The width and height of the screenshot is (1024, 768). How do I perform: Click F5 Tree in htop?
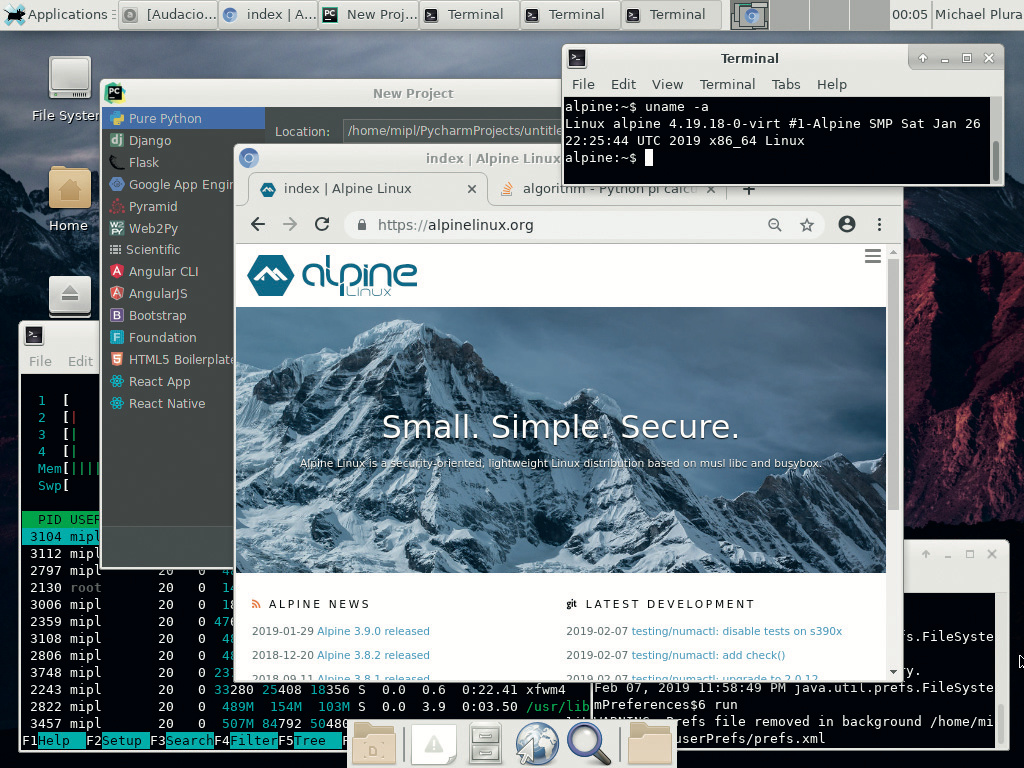(x=310, y=741)
